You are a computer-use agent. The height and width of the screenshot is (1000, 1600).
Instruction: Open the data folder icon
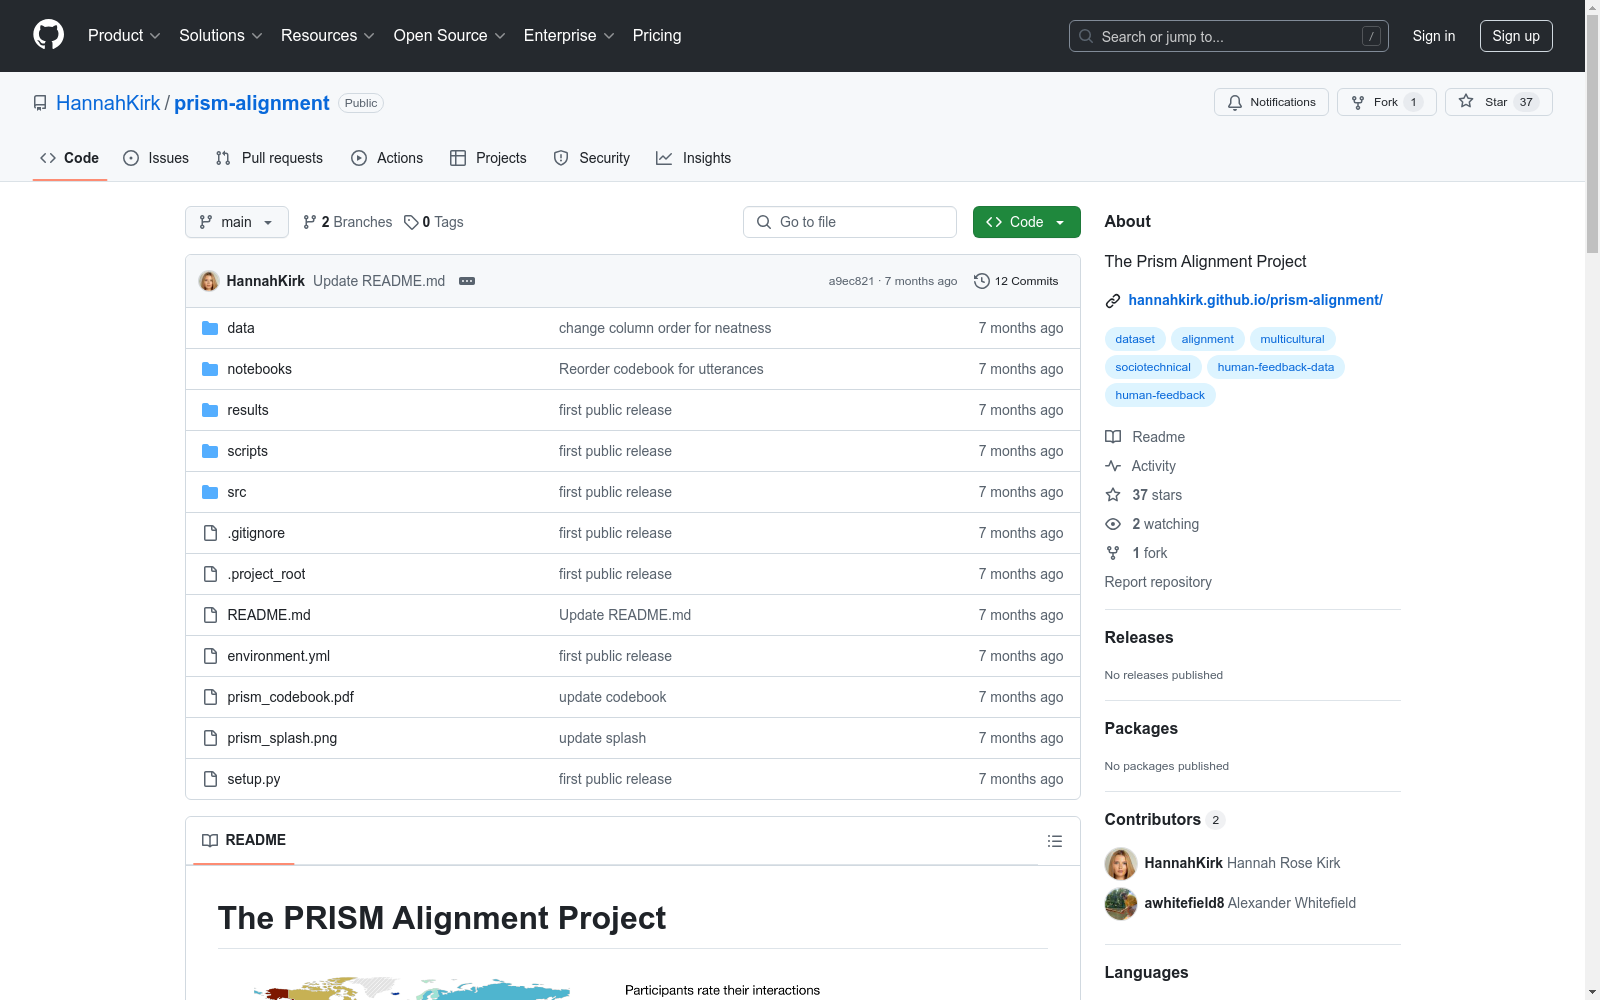[210, 328]
